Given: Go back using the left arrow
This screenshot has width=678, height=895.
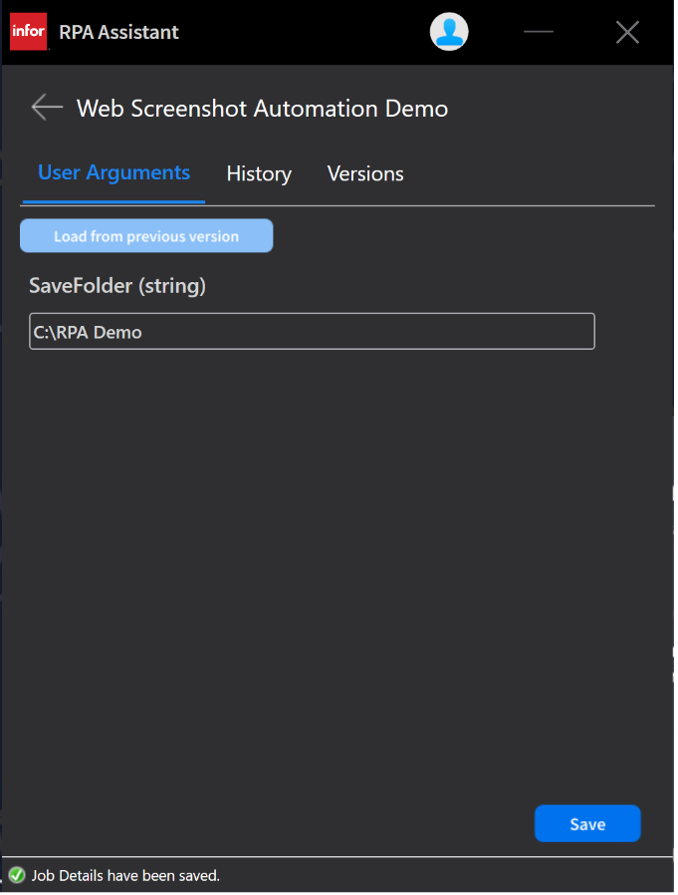Looking at the screenshot, I should 46,107.
